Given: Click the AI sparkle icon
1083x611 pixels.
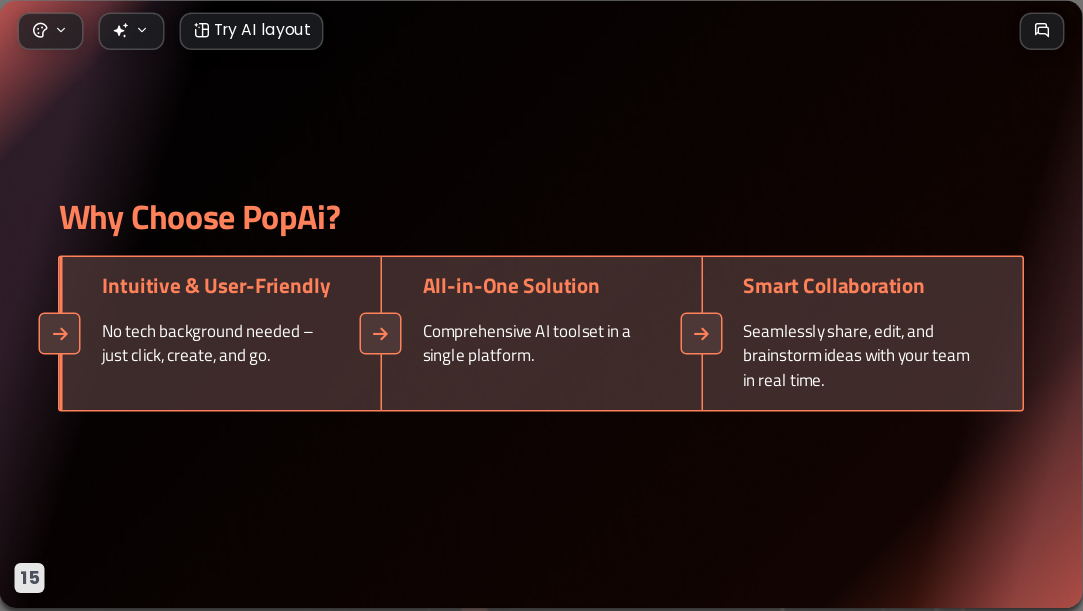Looking at the screenshot, I should 121,30.
